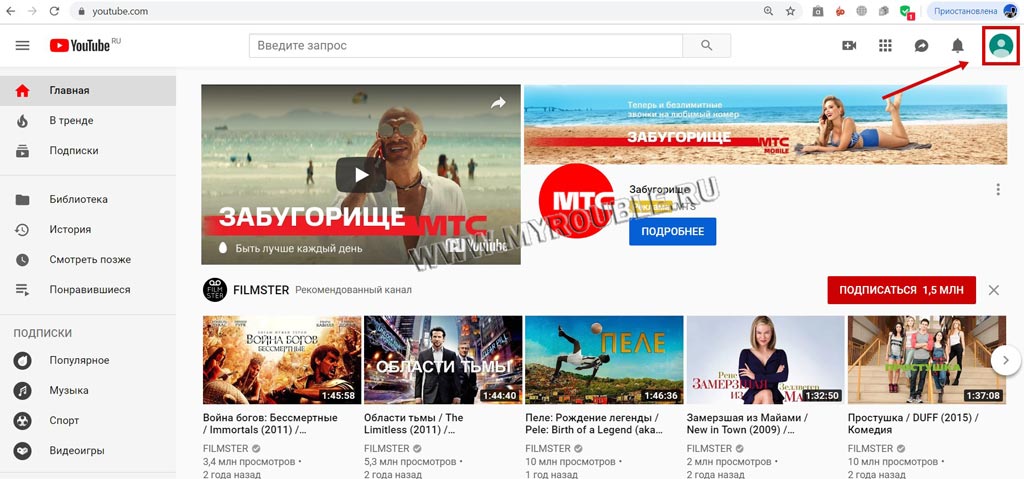Reload the page
Screen dimensions: 1024x479
coord(54,11)
